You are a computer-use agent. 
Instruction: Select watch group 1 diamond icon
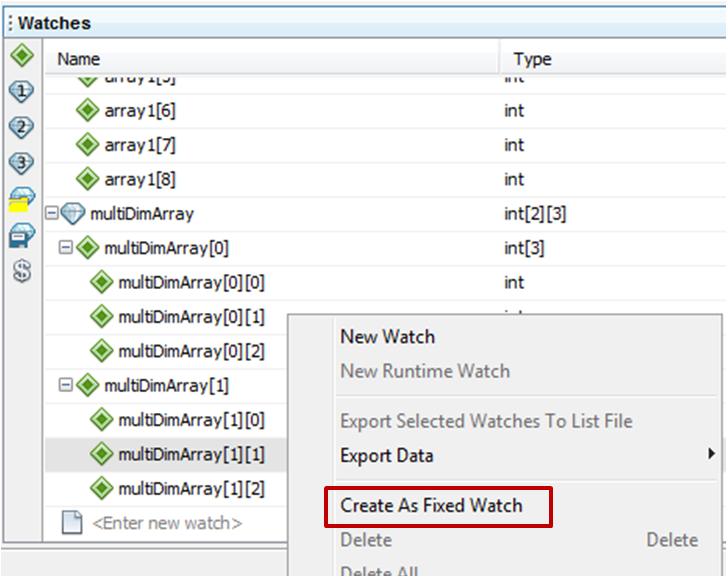tap(21, 91)
